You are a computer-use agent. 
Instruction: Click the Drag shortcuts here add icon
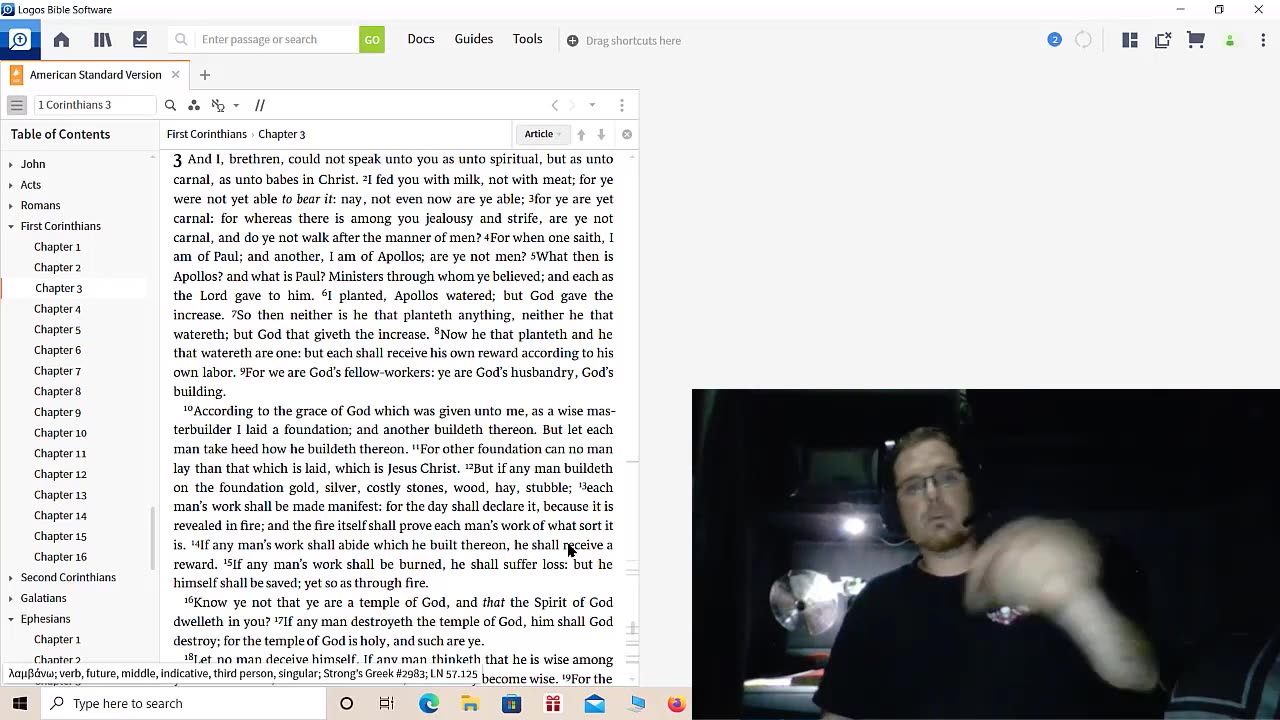pyautogui.click(x=572, y=41)
